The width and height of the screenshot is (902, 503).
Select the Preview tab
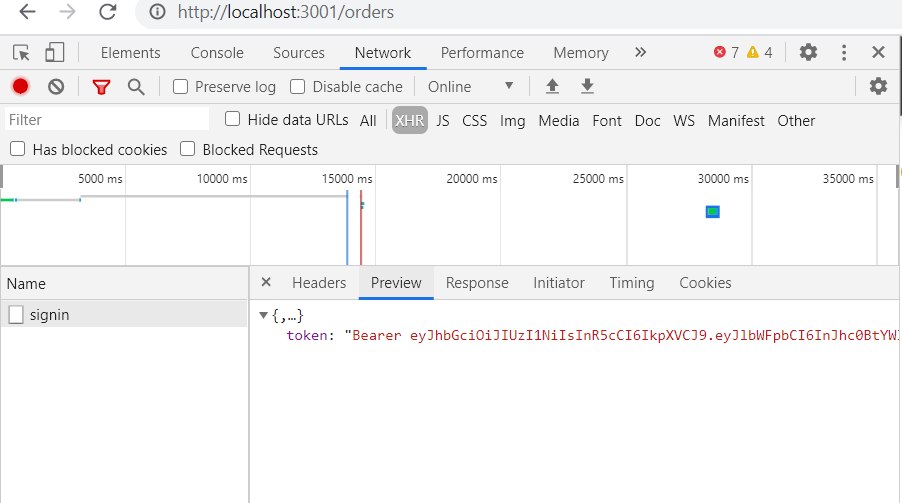click(x=396, y=283)
